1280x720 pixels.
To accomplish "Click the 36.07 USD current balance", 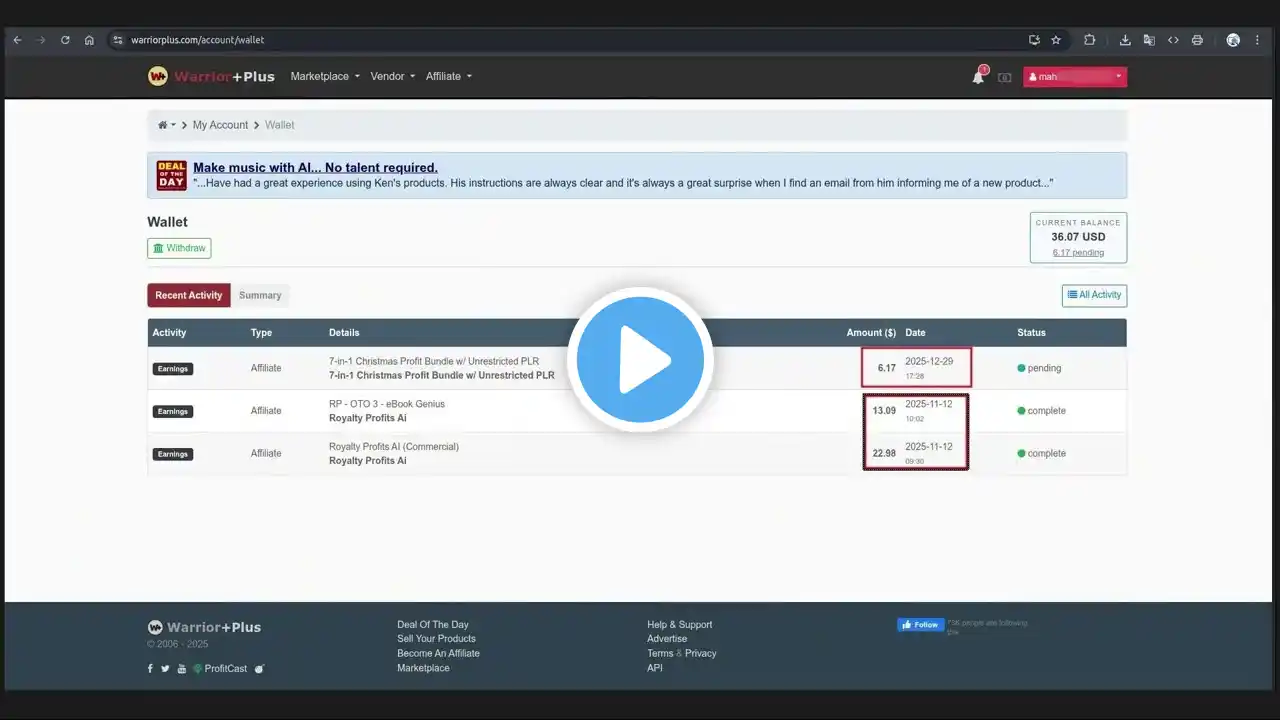I will pos(1078,237).
